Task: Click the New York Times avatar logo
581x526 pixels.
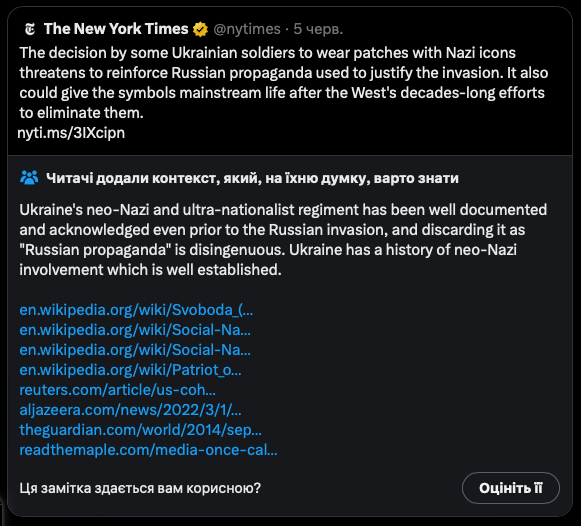Action: coord(30,29)
